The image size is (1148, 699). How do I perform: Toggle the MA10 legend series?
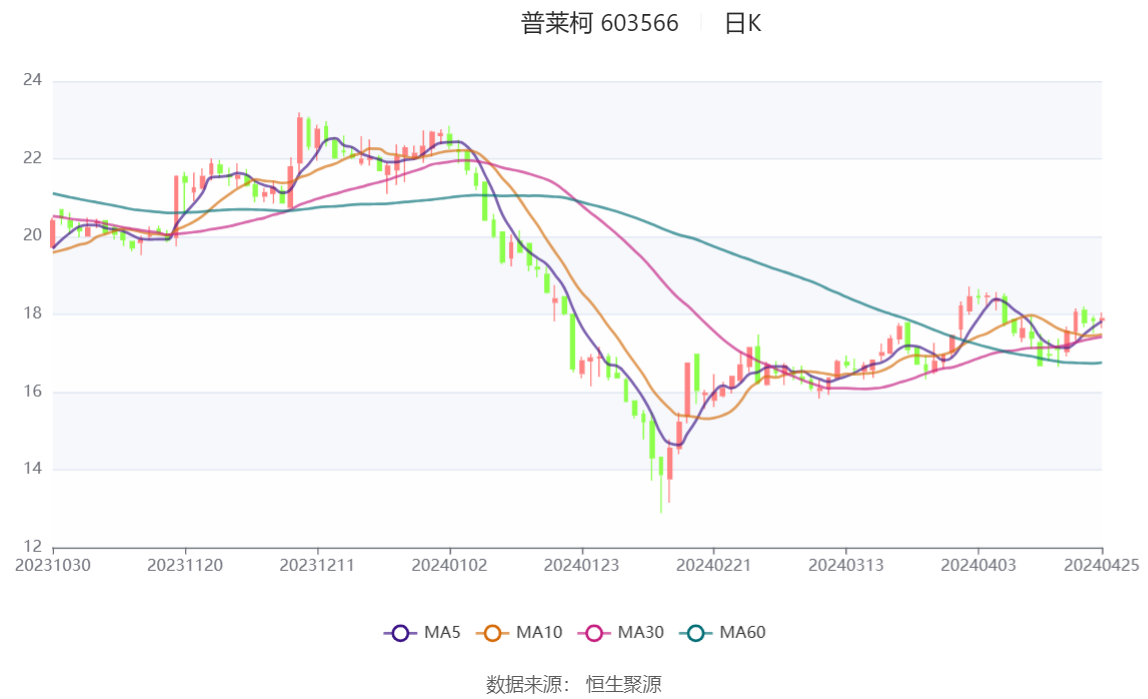519,632
